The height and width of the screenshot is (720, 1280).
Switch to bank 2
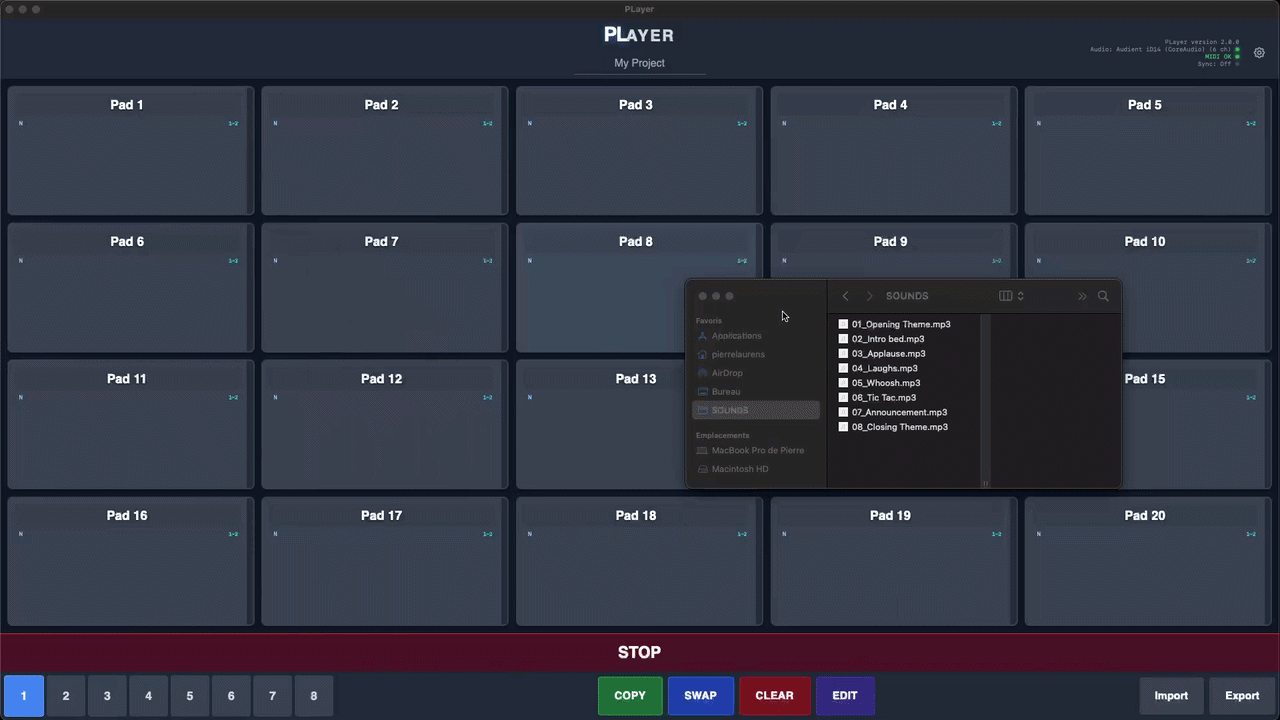[x=66, y=696]
